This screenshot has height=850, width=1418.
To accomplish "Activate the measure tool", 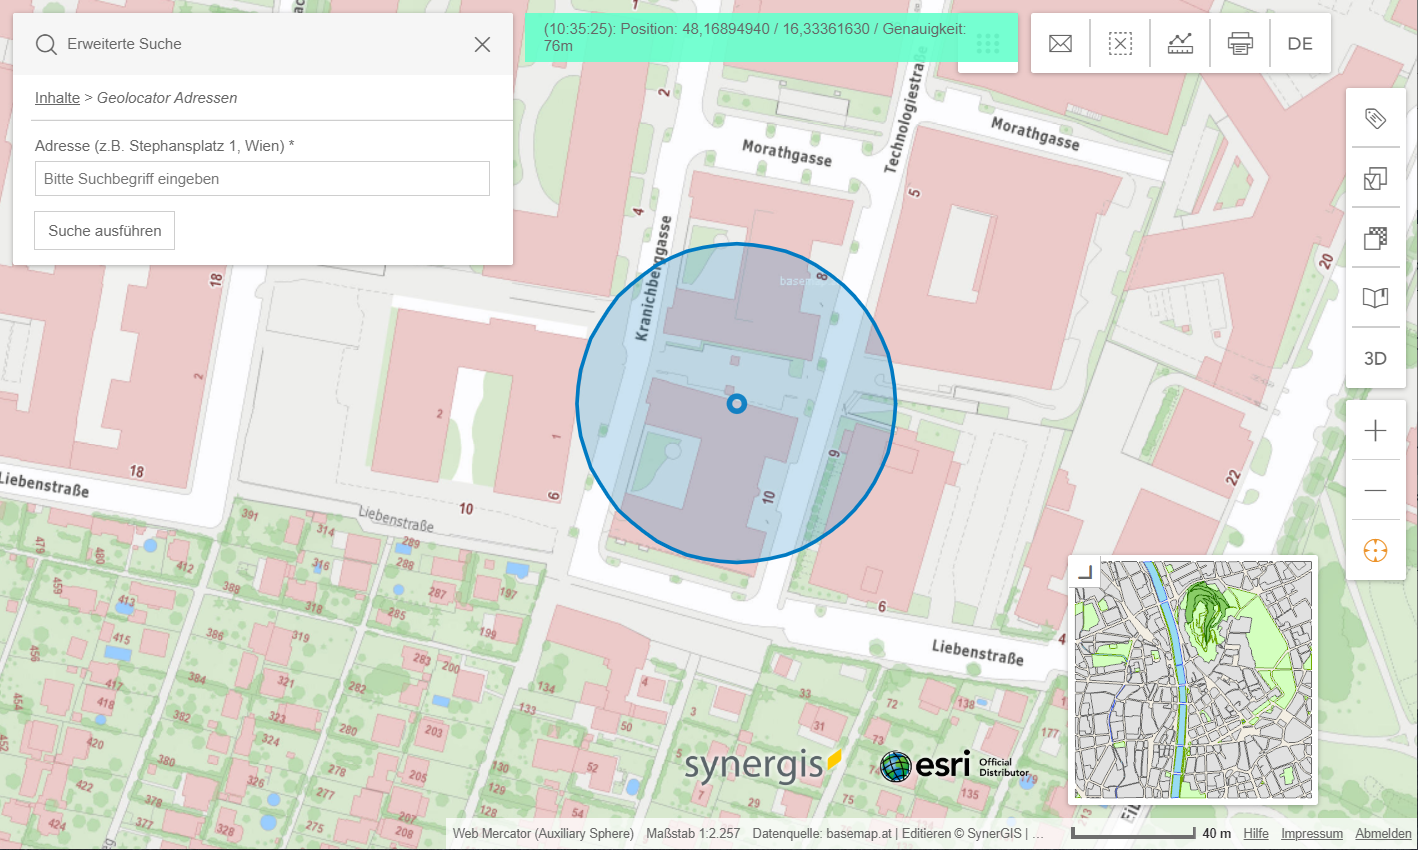I will click(1180, 43).
